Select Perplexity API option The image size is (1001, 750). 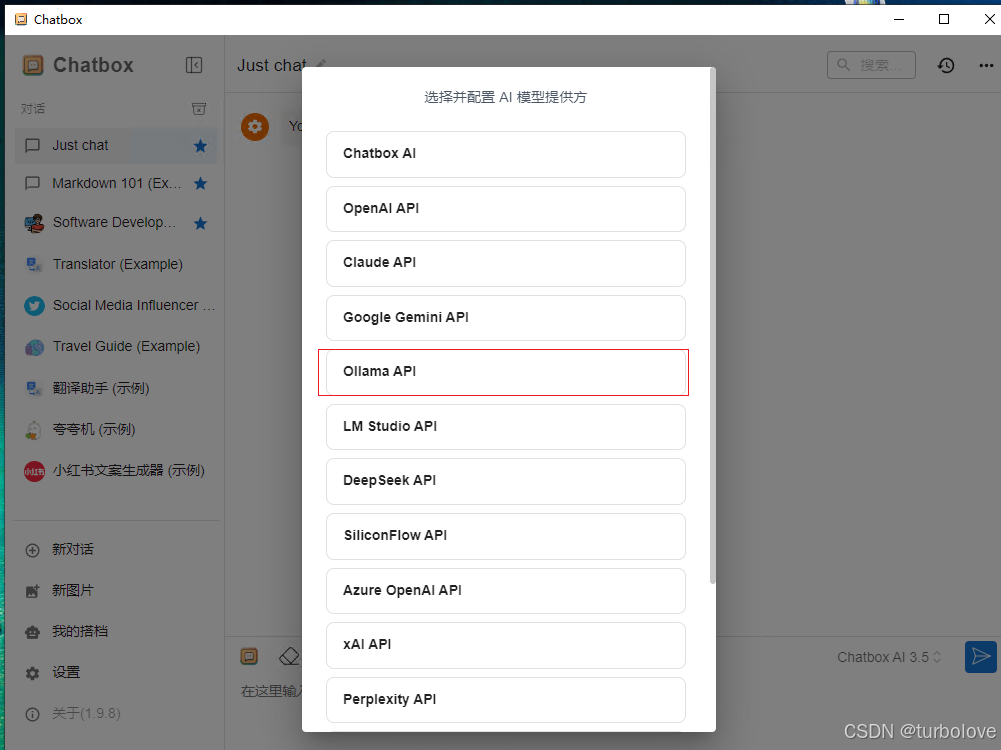pos(506,700)
